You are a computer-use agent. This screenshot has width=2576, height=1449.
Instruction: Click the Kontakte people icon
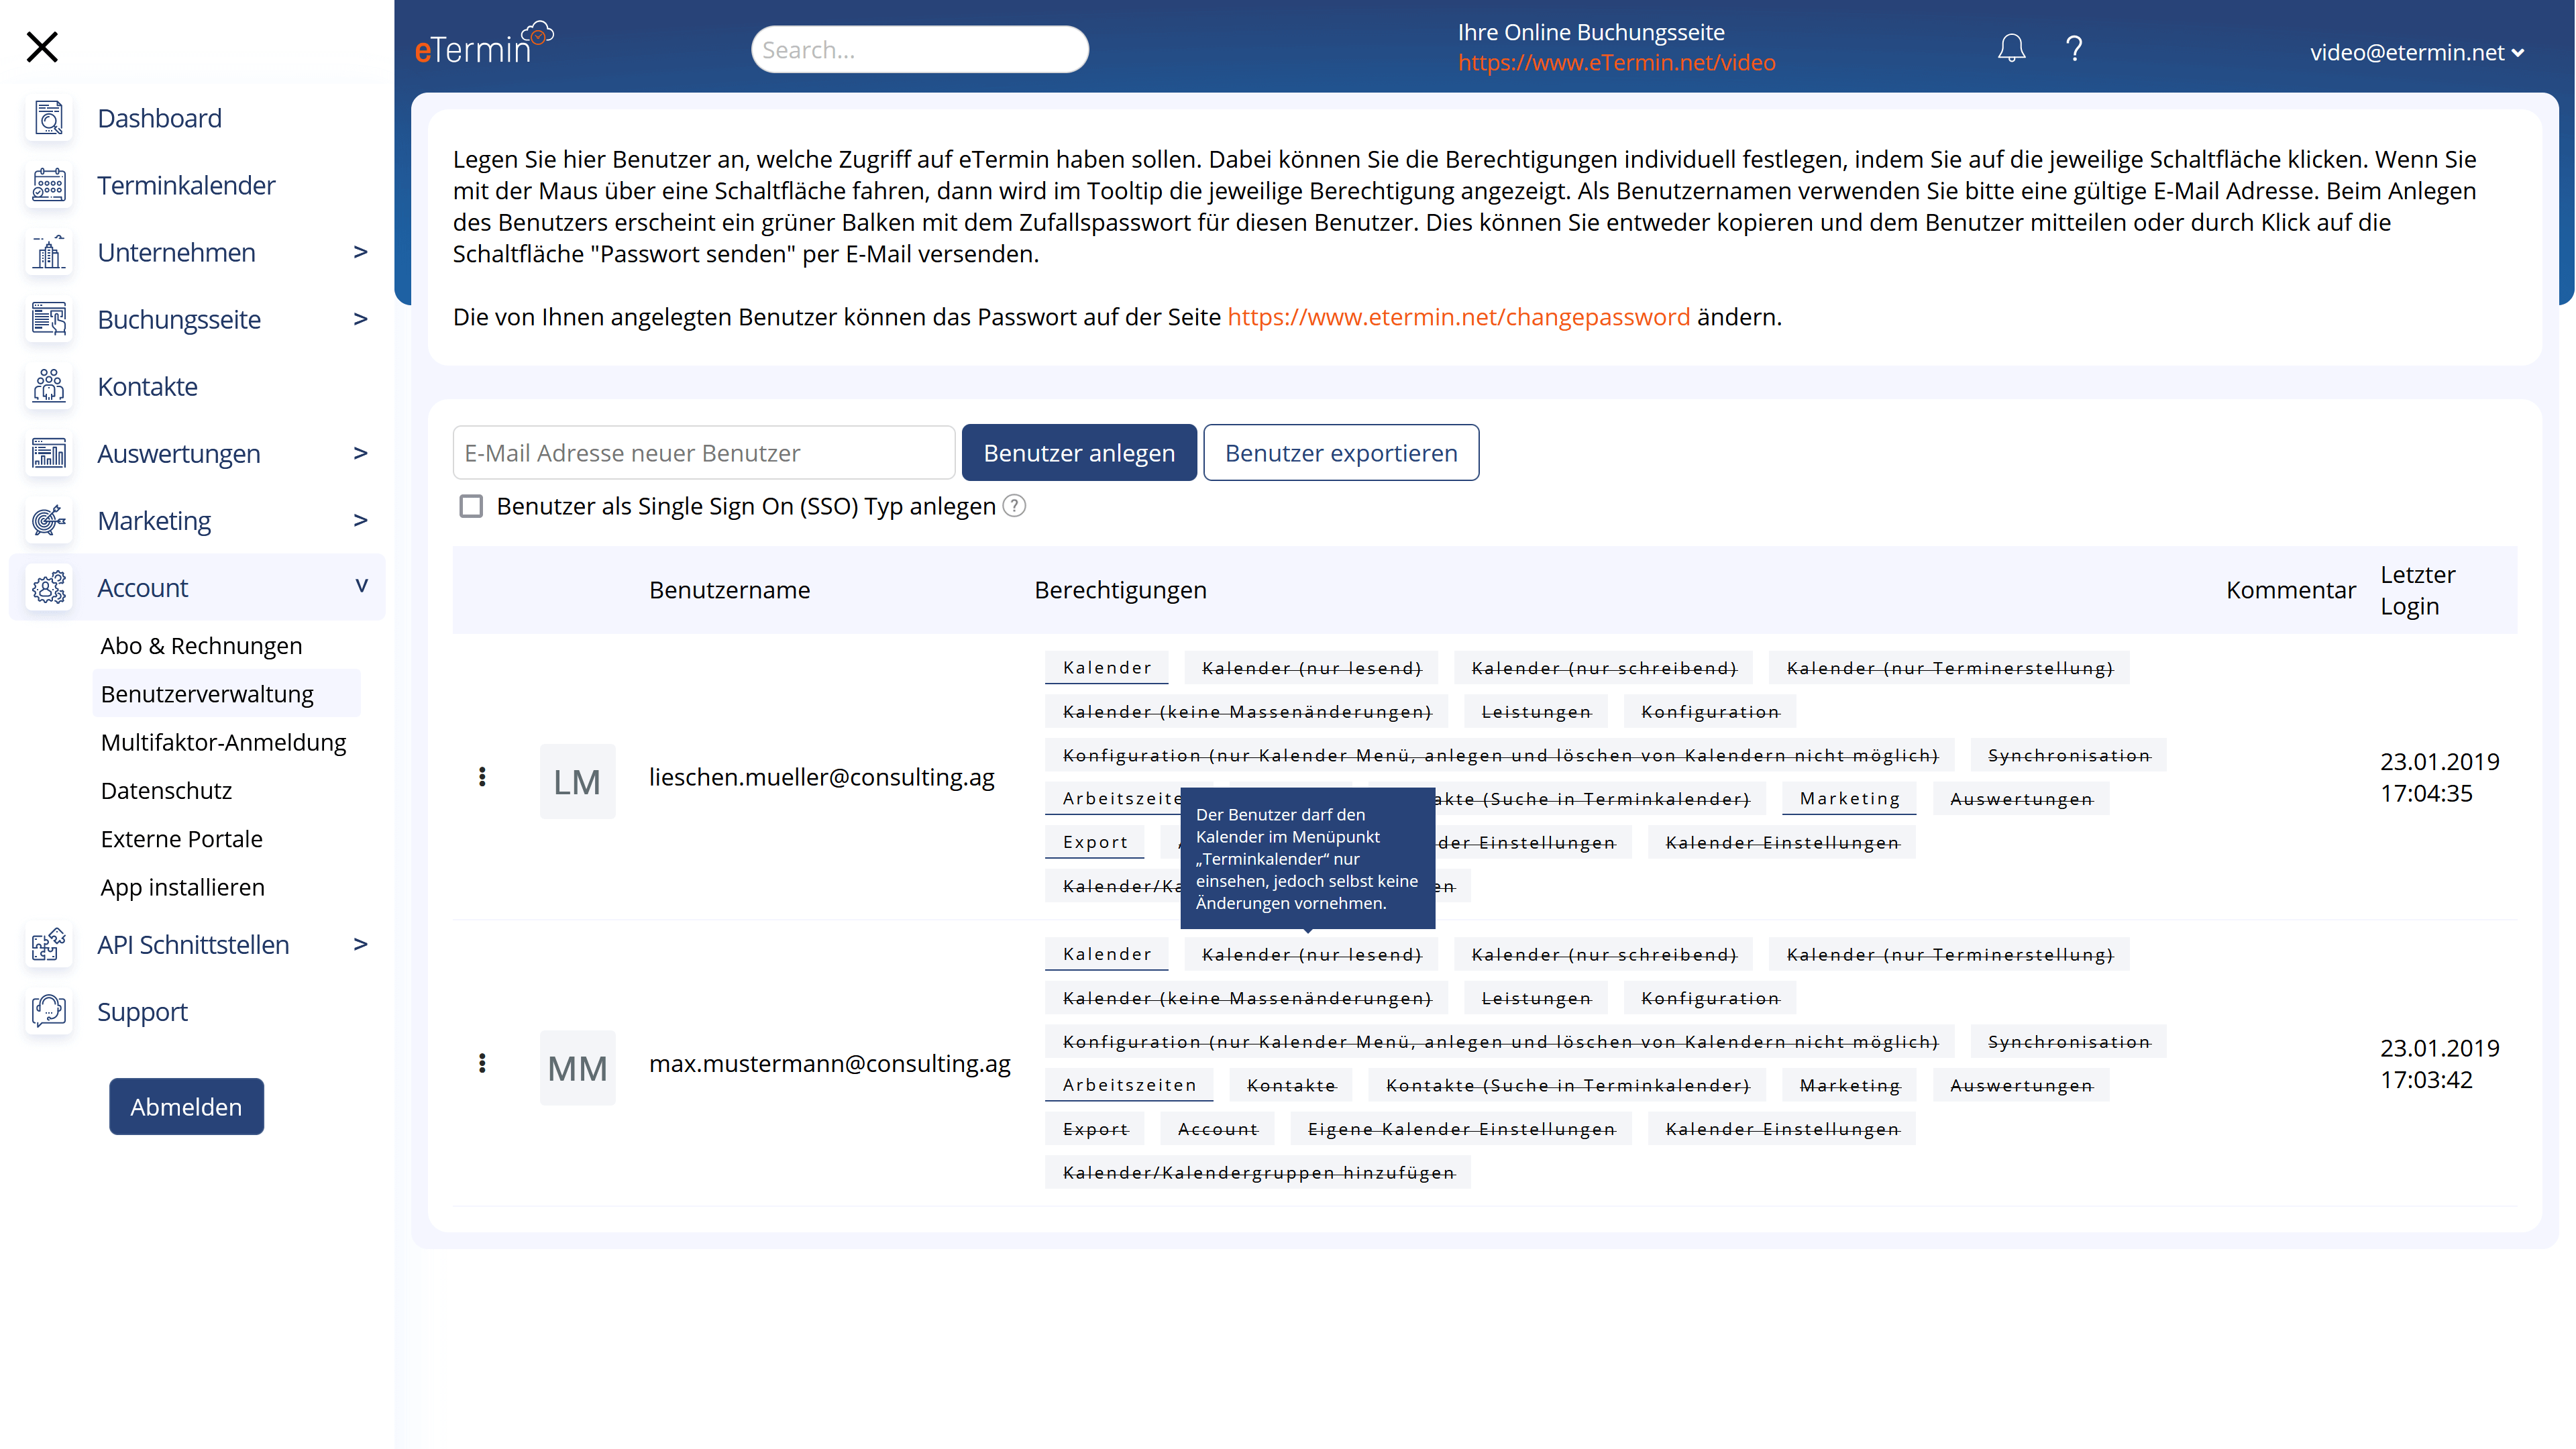[48, 386]
